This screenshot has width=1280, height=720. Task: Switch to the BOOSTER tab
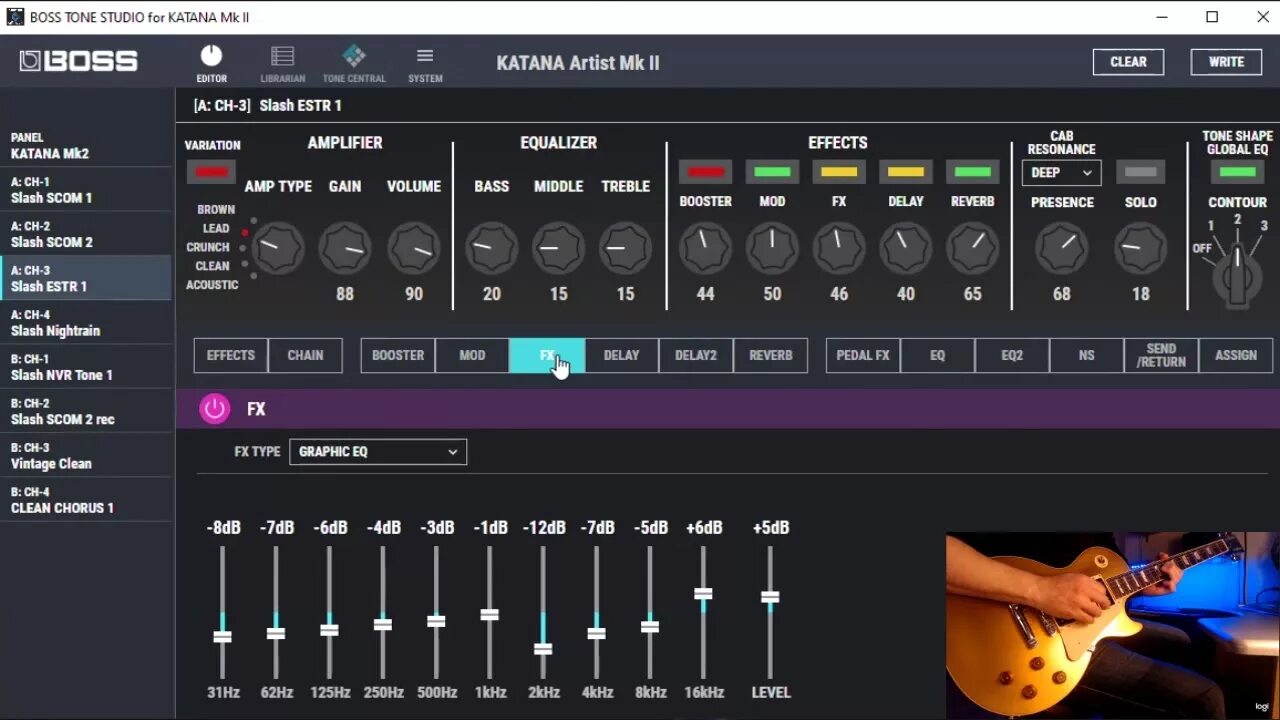tap(398, 355)
